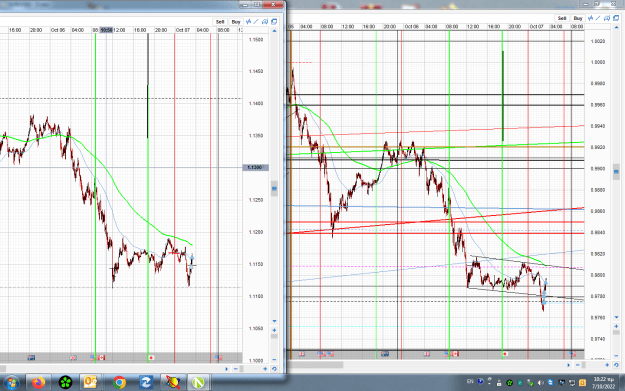Click up arrow of right chart price scale
The height and width of the screenshot is (391, 625).
[x=616, y=28]
